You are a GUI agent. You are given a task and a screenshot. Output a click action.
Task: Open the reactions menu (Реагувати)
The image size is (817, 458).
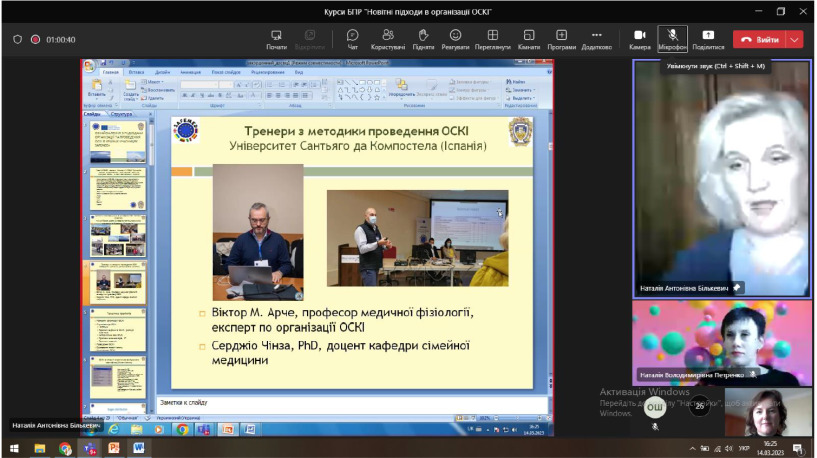pos(455,39)
